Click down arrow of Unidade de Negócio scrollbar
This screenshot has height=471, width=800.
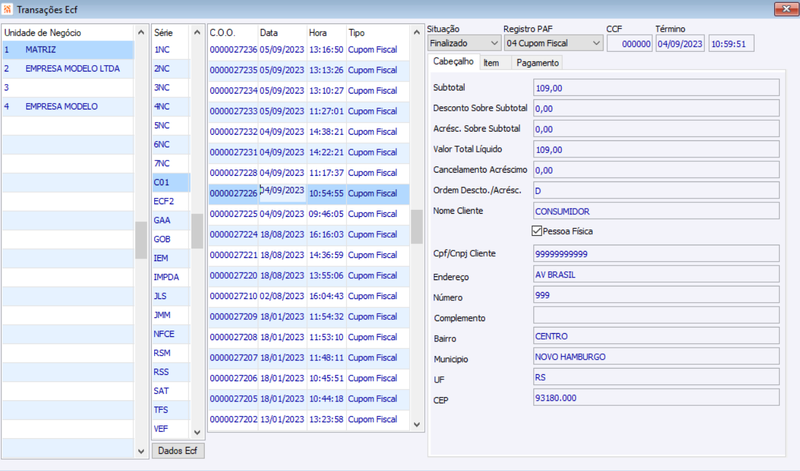(141, 451)
